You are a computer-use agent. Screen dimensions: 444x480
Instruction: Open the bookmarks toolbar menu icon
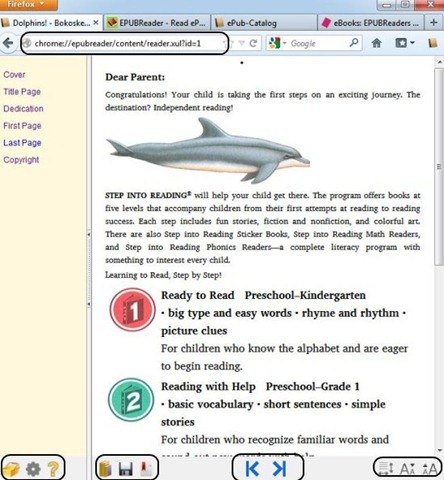click(x=405, y=43)
